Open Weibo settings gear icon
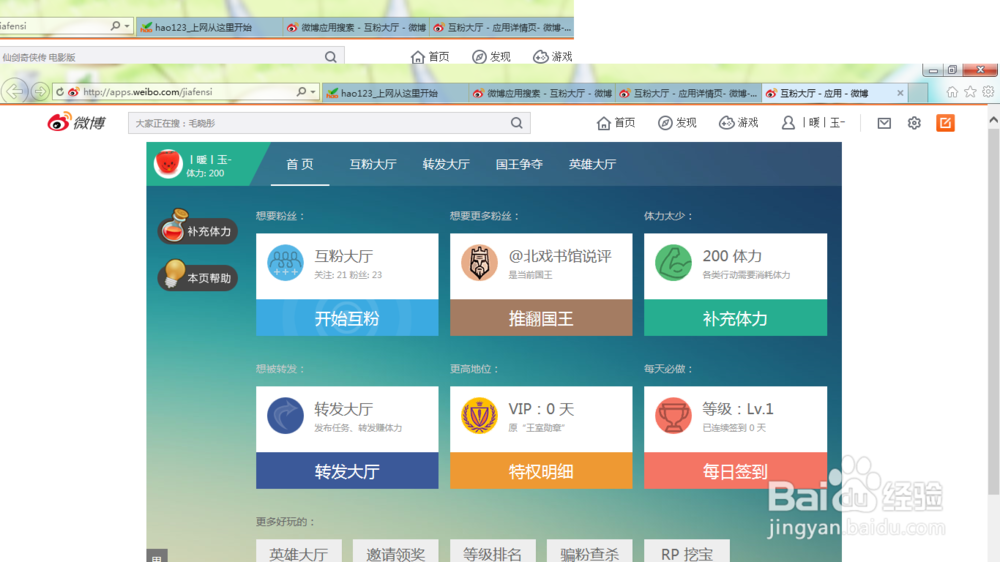This screenshot has height=562, width=1000. click(x=914, y=123)
